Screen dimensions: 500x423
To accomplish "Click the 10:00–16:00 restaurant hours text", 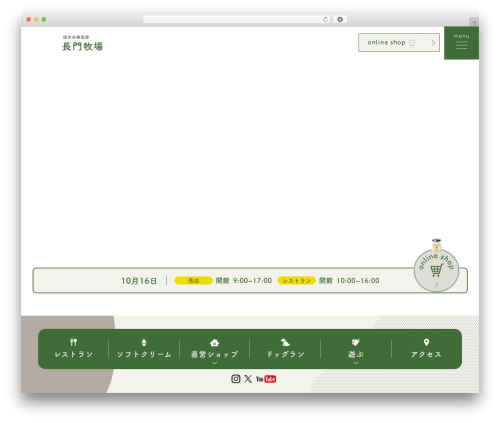I will click(x=358, y=281).
